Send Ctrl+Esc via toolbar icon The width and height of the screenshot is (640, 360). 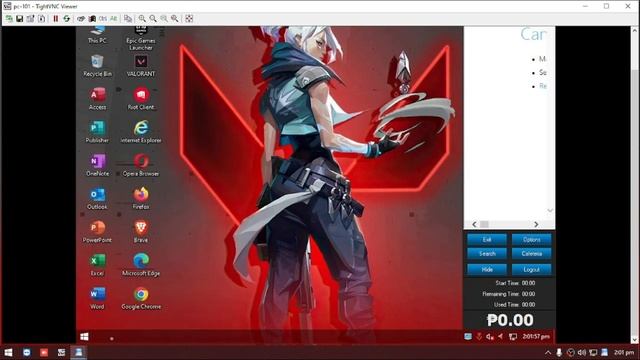(x=92, y=19)
